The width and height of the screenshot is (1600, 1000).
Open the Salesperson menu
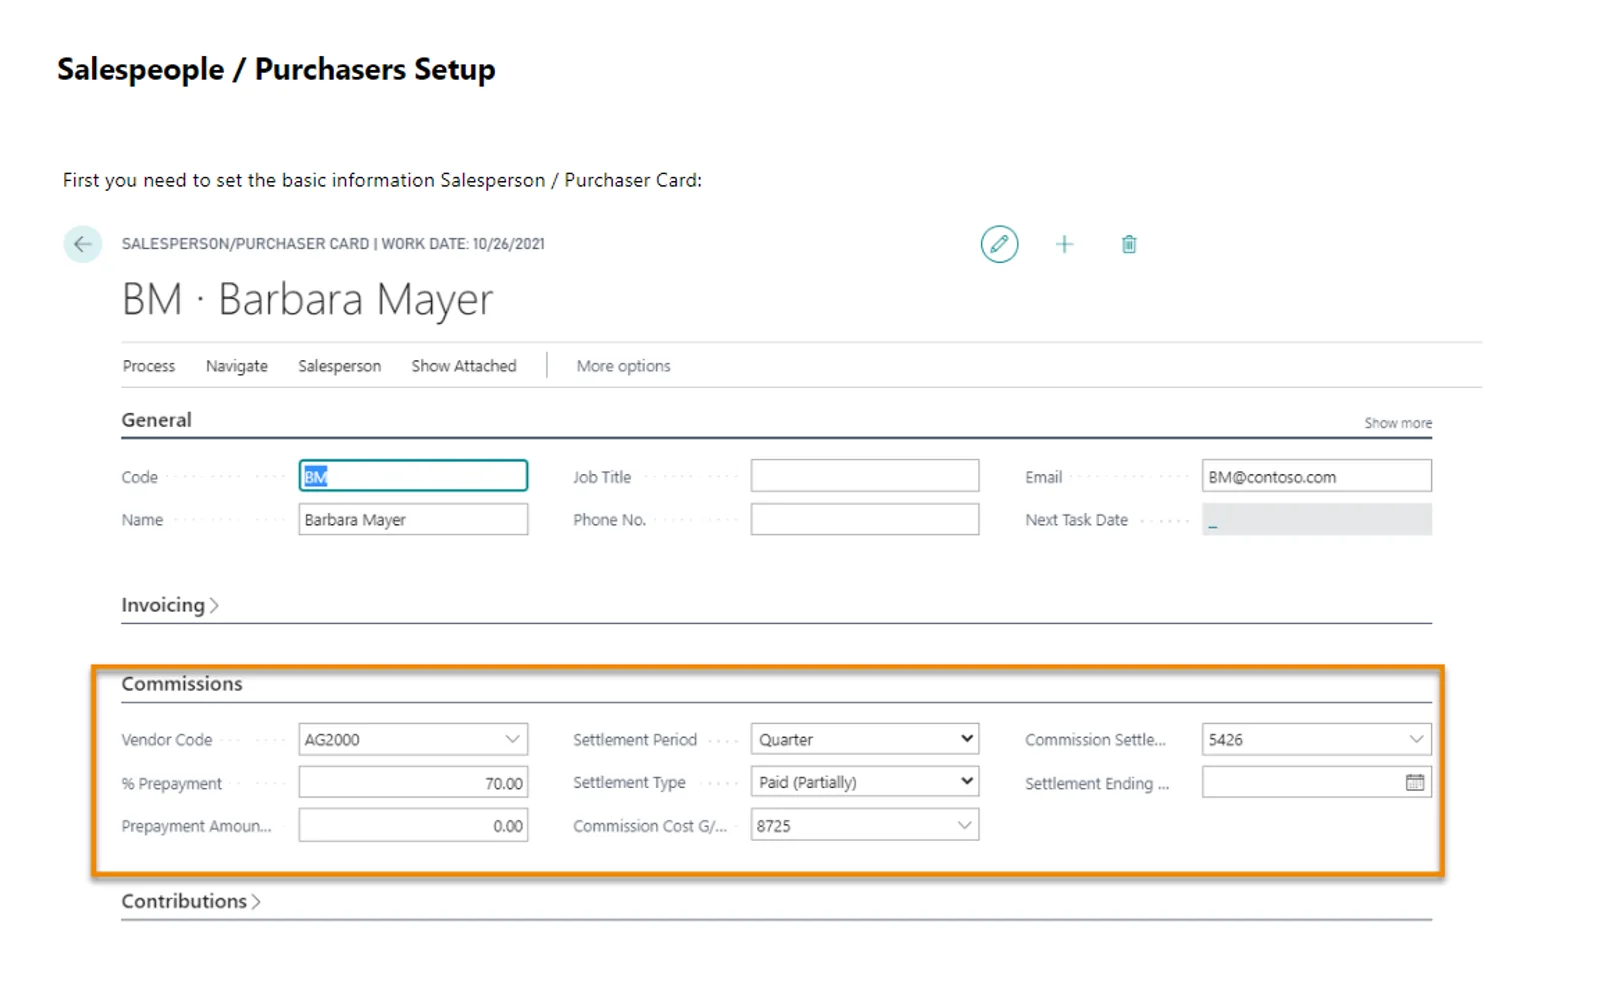(340, 366)
